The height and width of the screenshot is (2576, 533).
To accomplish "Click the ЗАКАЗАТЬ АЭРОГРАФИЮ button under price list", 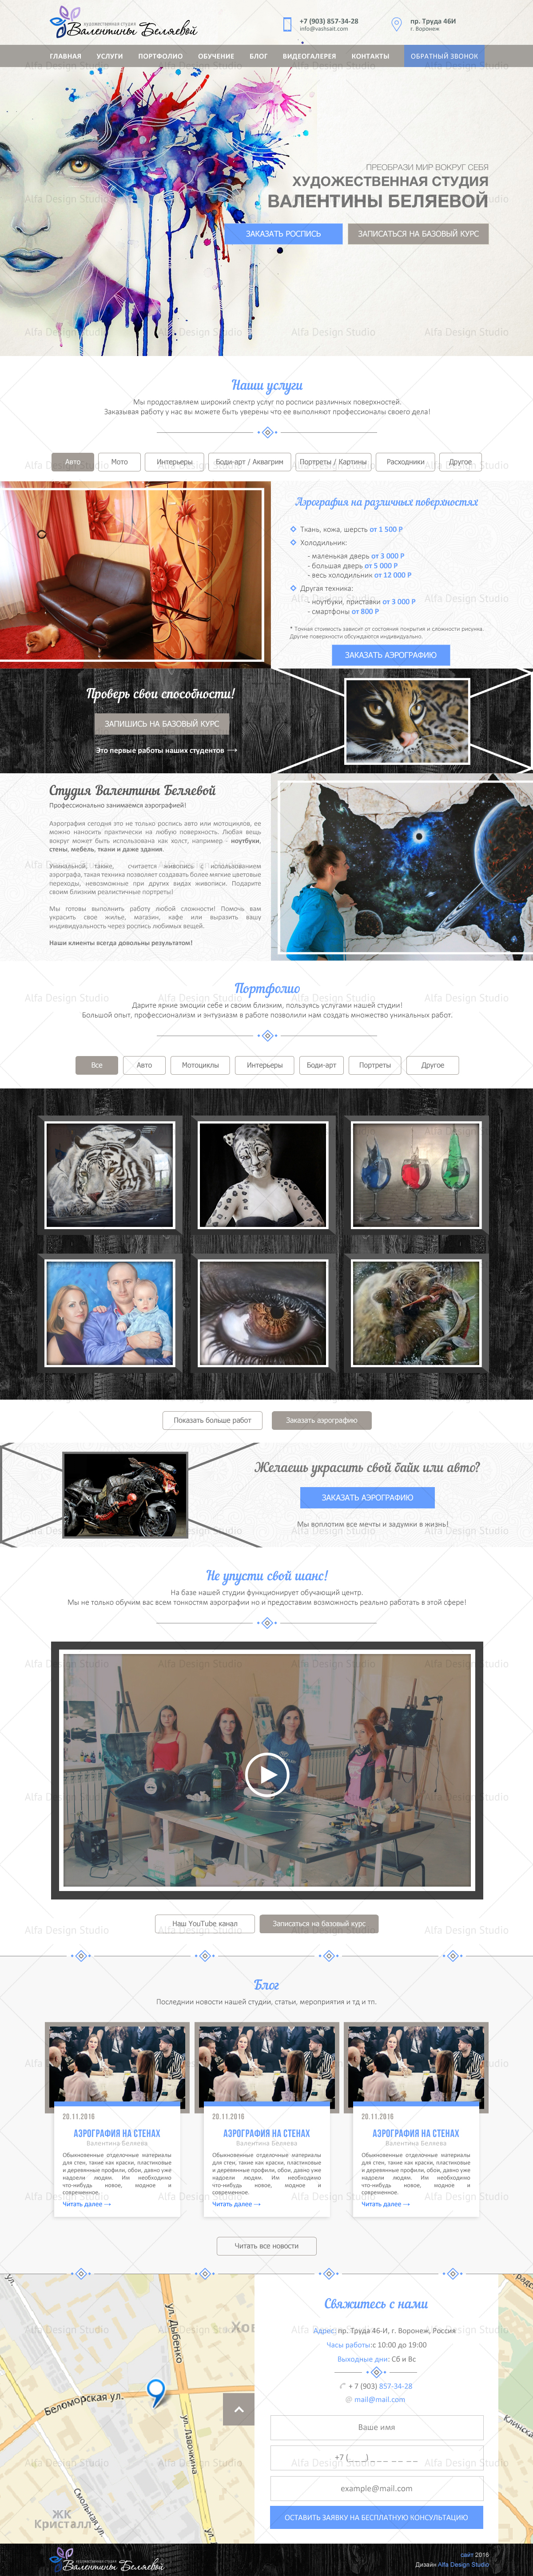I will [391, 655].
